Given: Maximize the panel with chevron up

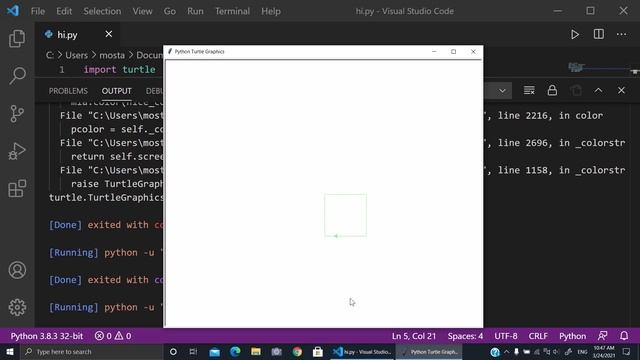Looking at the screenshot, I should point(598,90).
